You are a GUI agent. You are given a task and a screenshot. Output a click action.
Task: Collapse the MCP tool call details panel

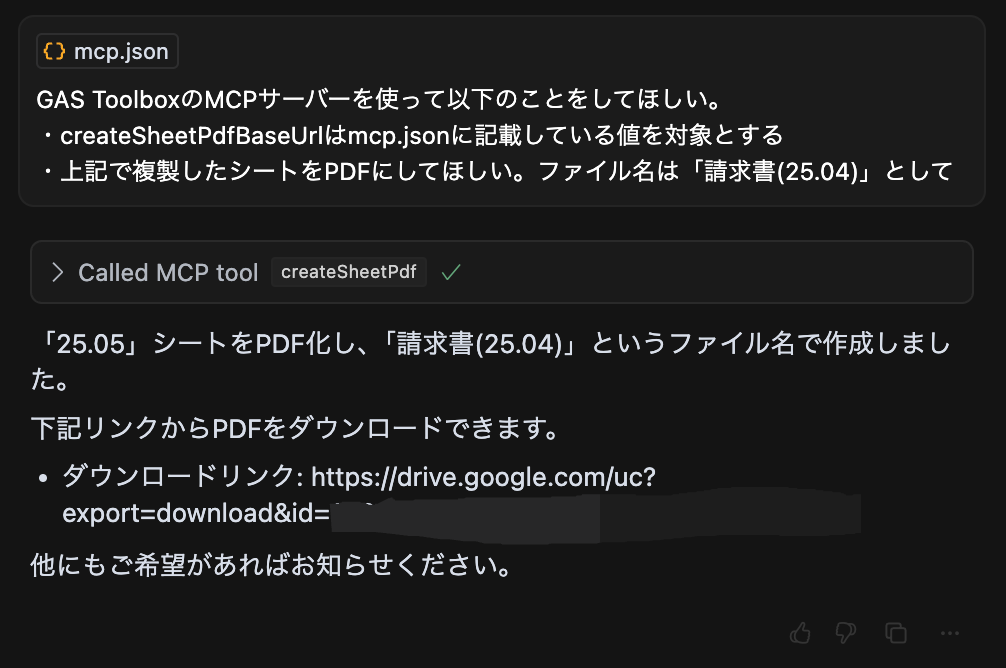tap(500, 271)
